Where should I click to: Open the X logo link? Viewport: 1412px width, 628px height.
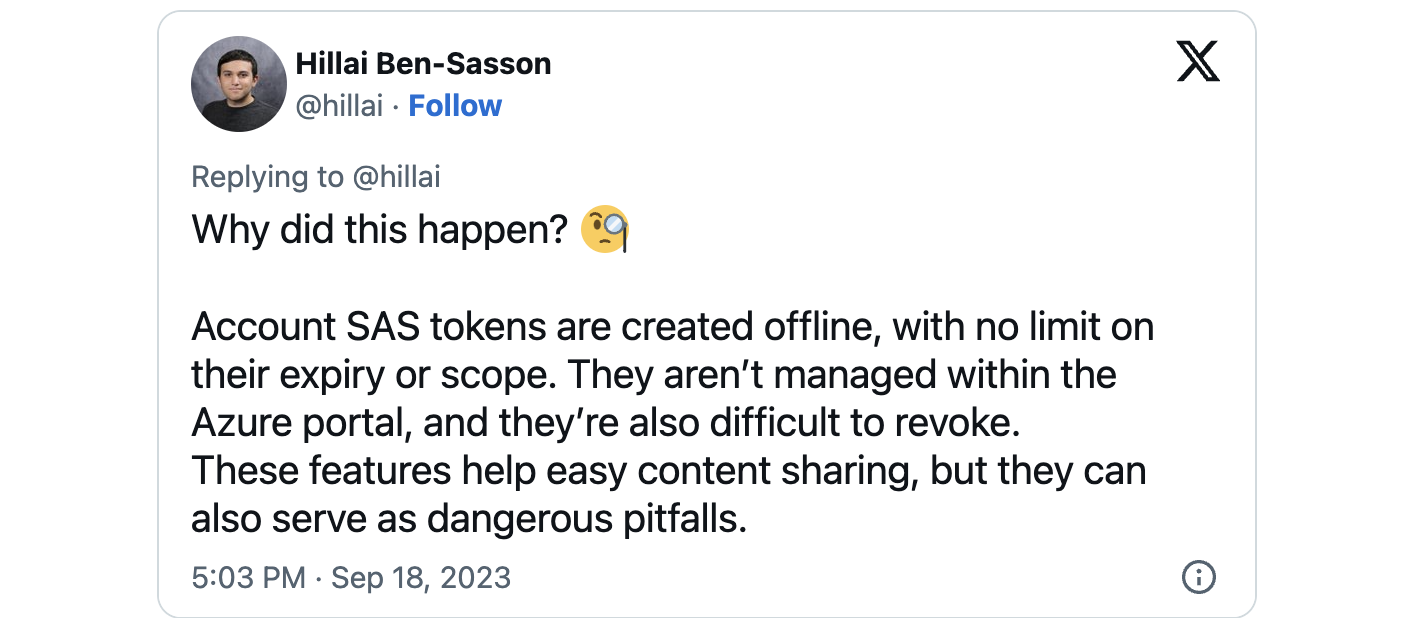[x=1198, y=65]
